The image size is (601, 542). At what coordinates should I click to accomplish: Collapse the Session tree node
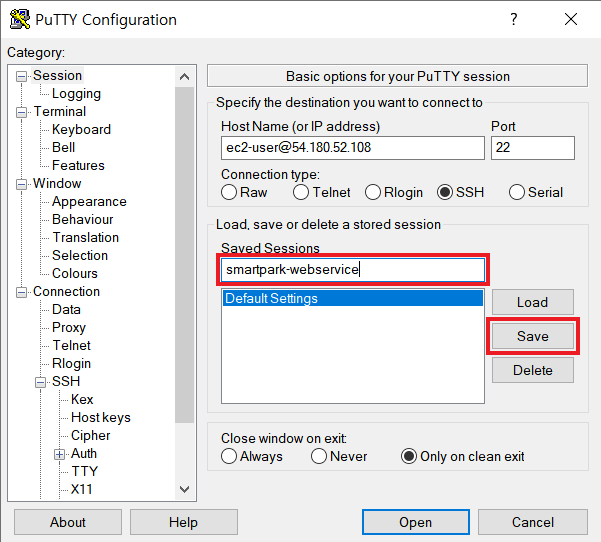click(21, 76)
